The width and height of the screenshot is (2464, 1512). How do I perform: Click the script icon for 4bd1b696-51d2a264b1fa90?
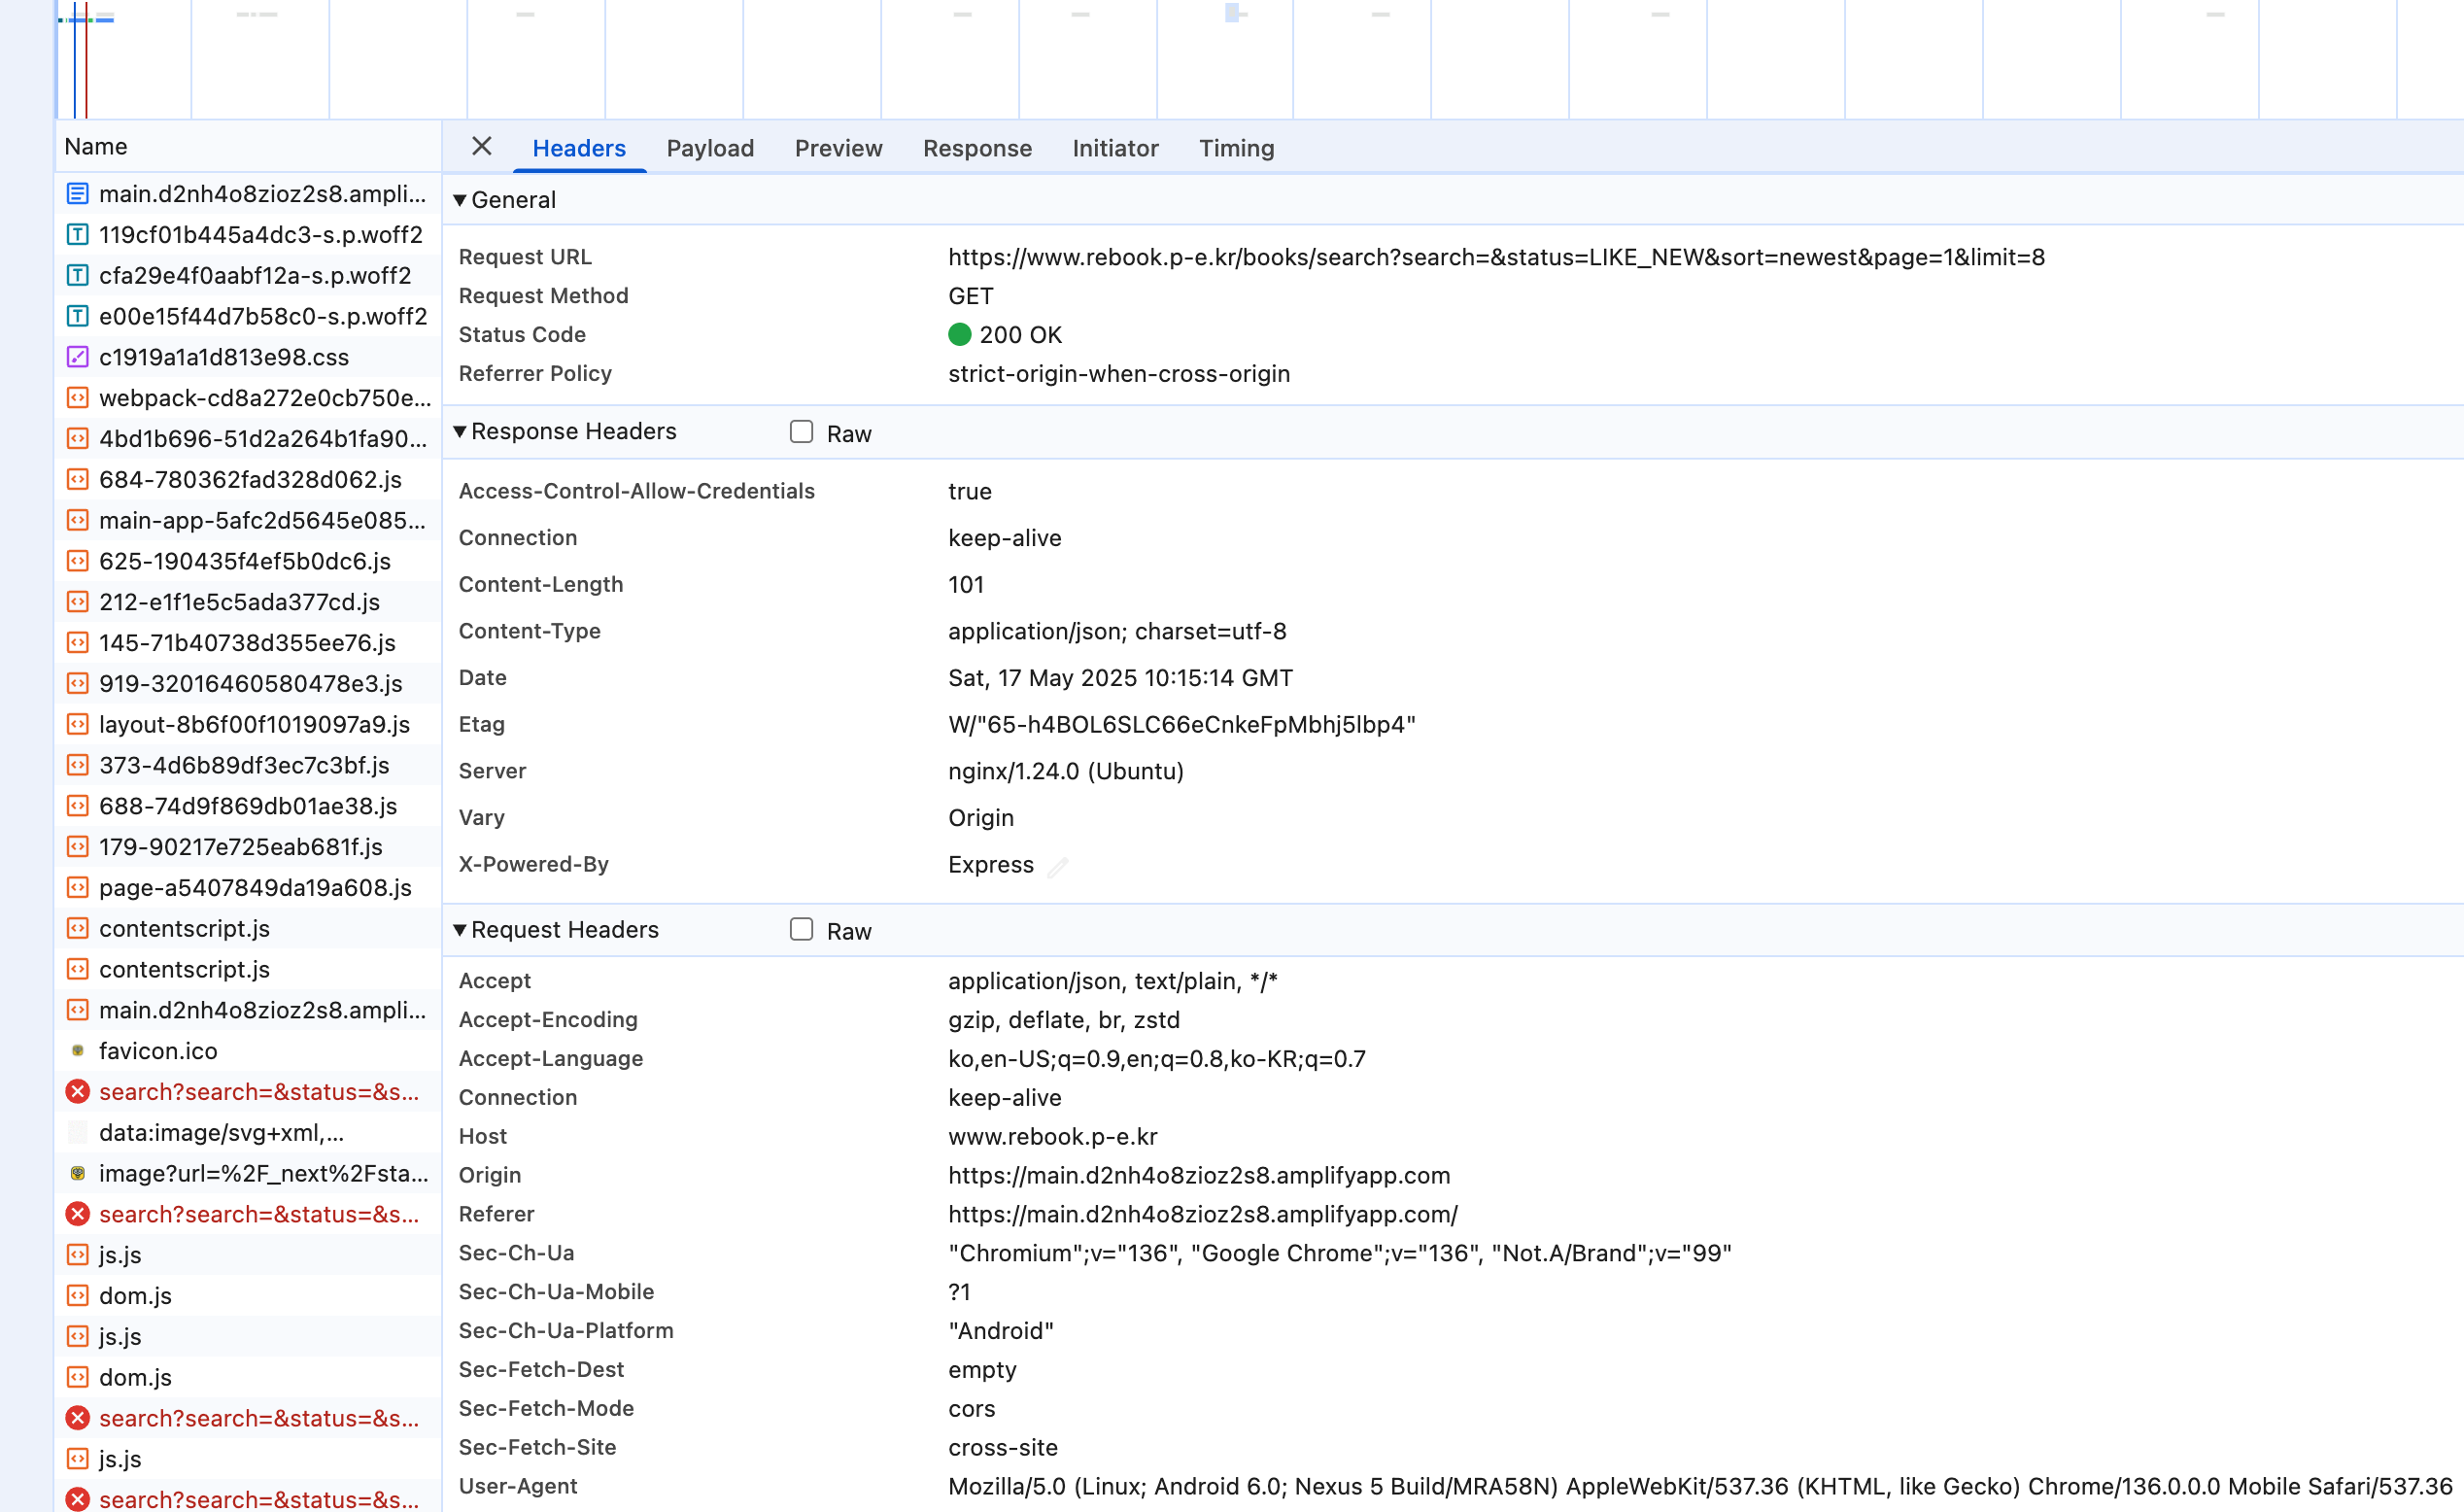click(77, 438)
